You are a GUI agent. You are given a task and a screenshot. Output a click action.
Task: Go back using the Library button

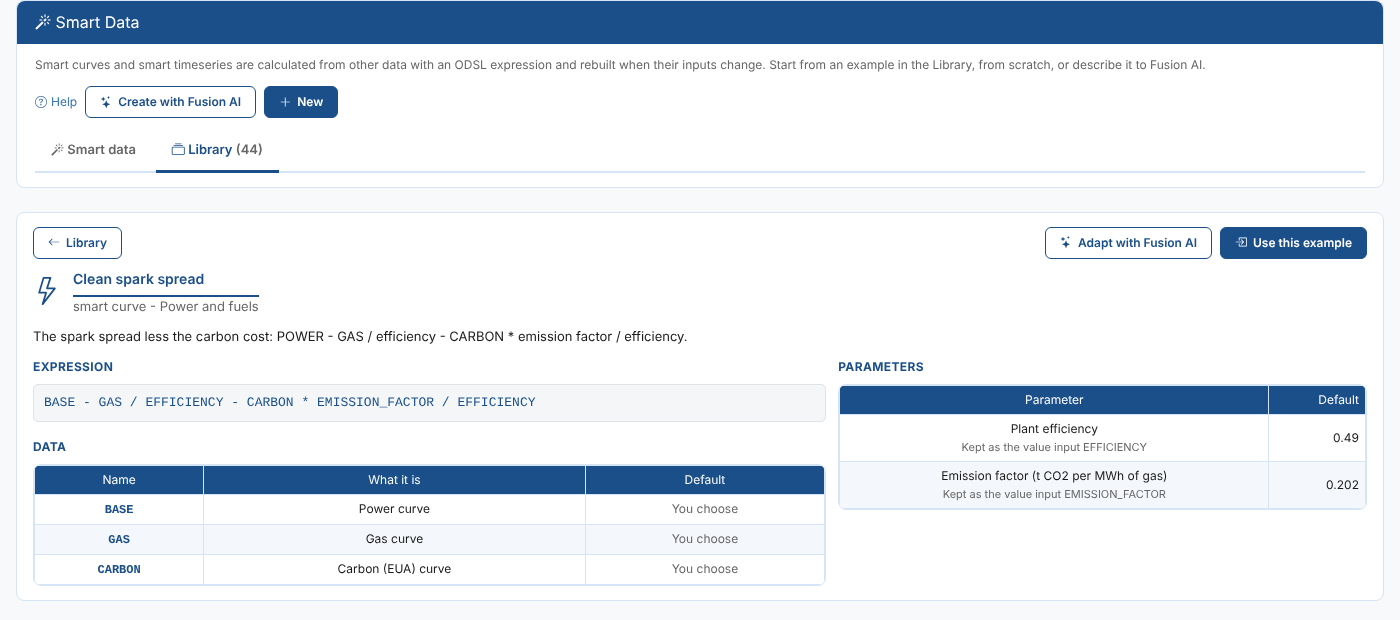coord(77,243)
